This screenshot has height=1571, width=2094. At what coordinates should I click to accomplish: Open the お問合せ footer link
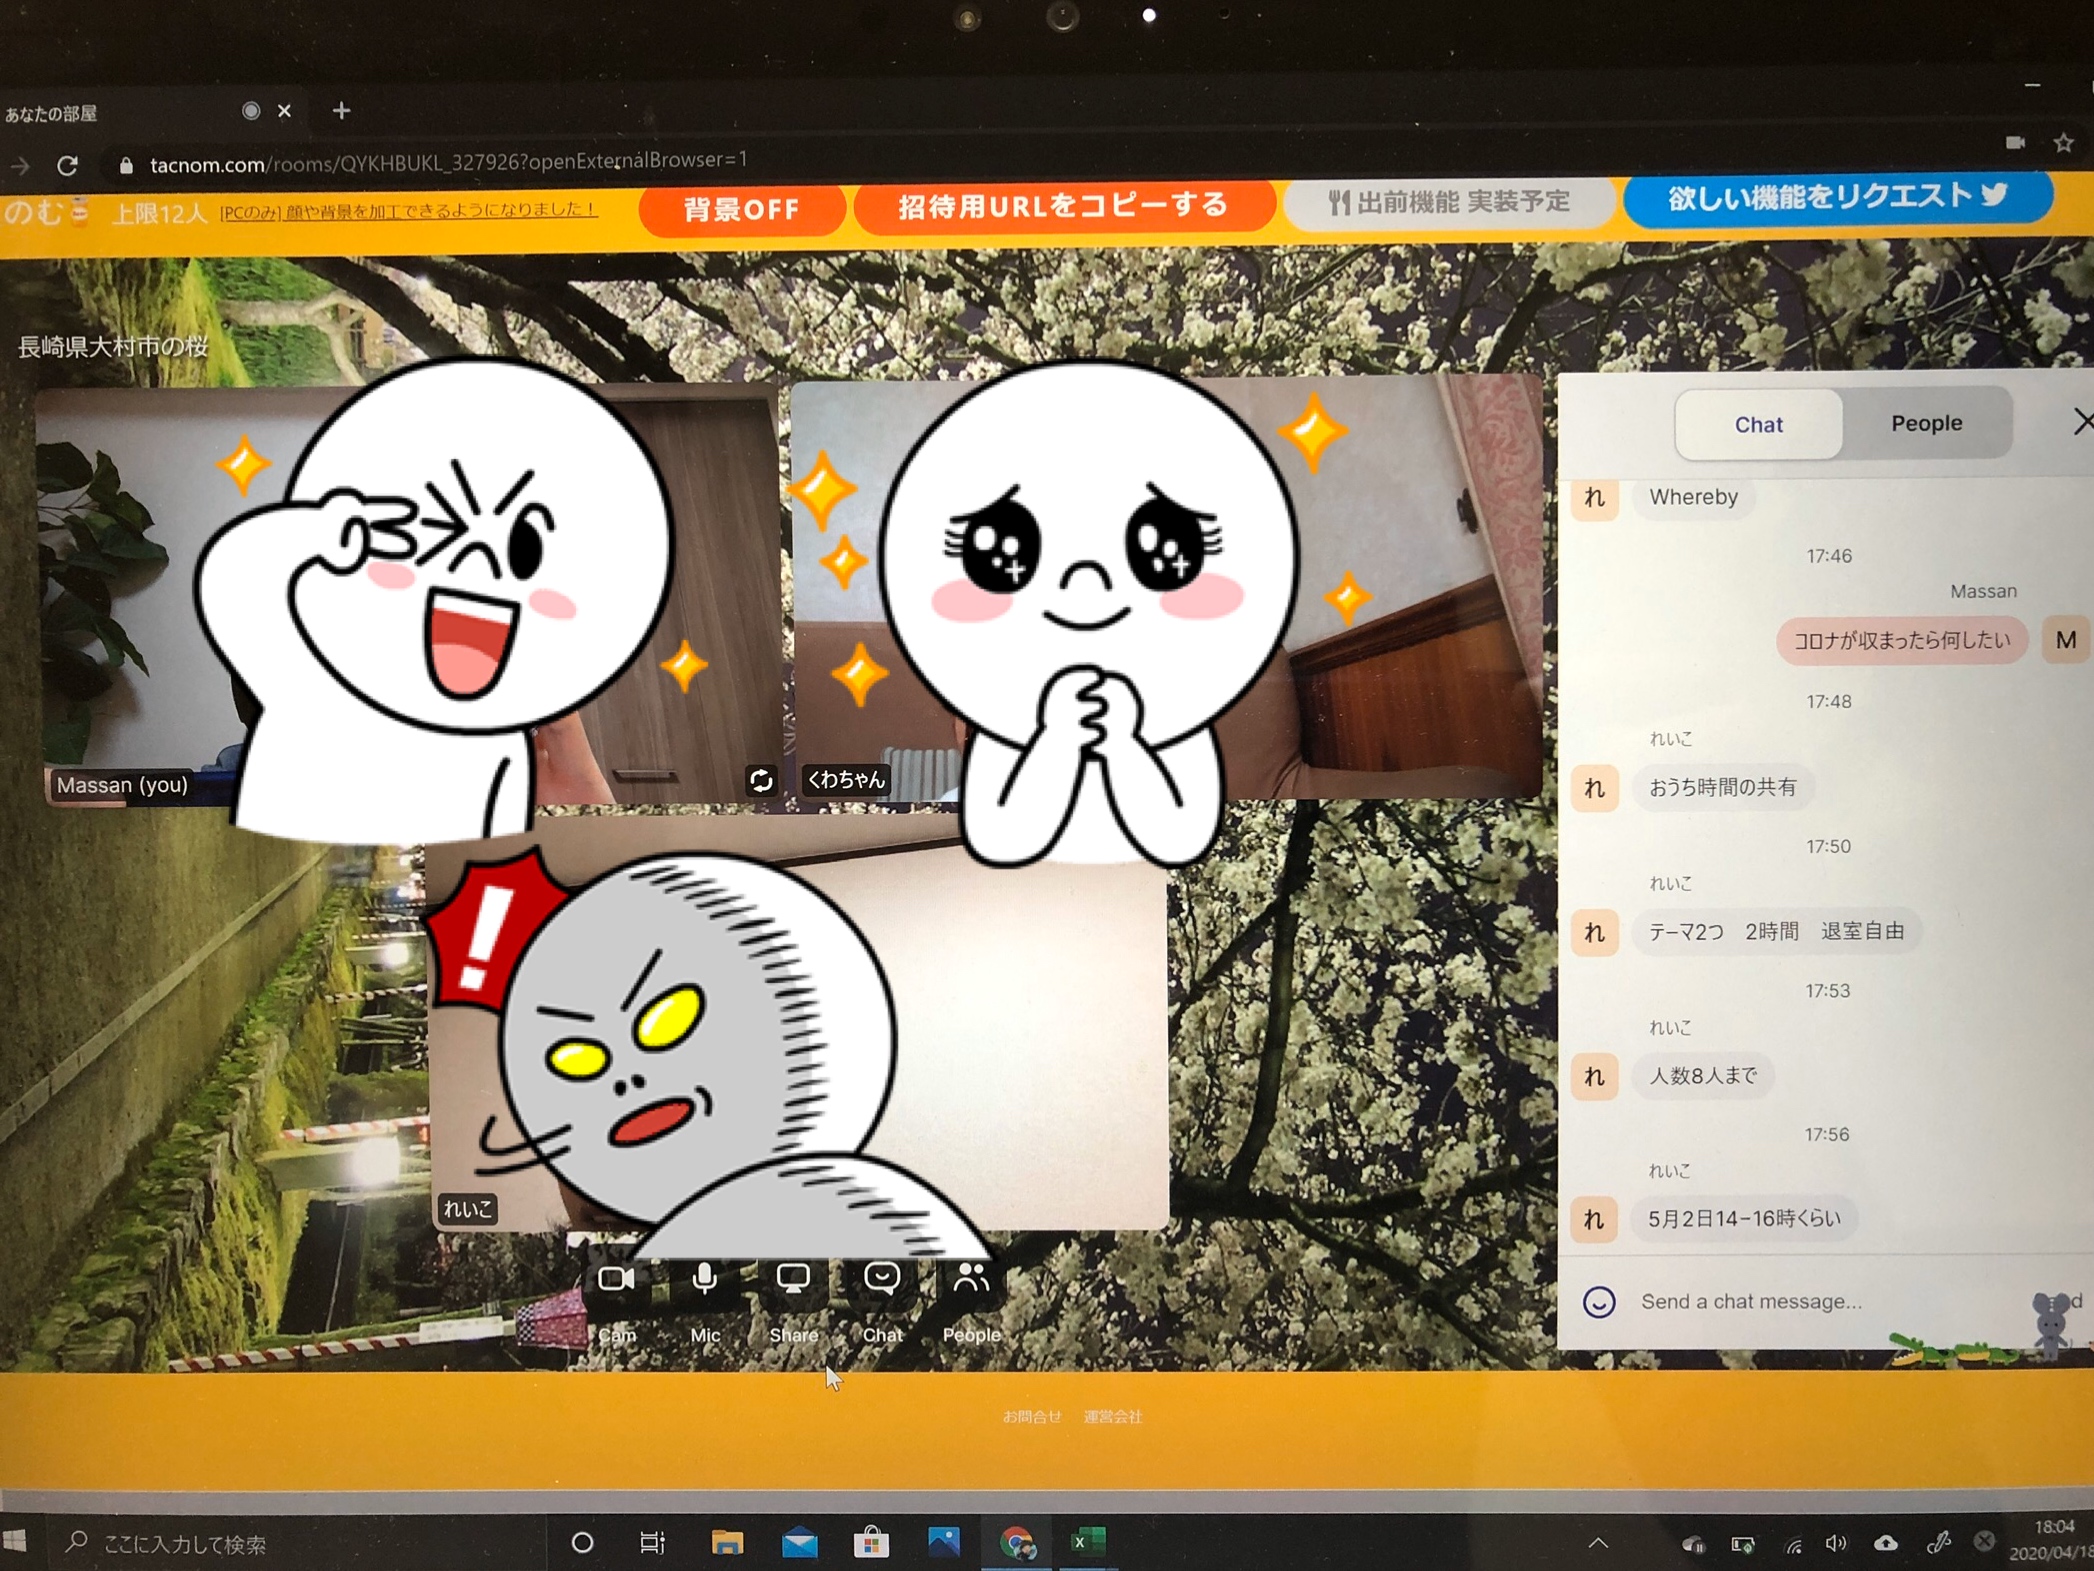[x=1032, y=1416]
